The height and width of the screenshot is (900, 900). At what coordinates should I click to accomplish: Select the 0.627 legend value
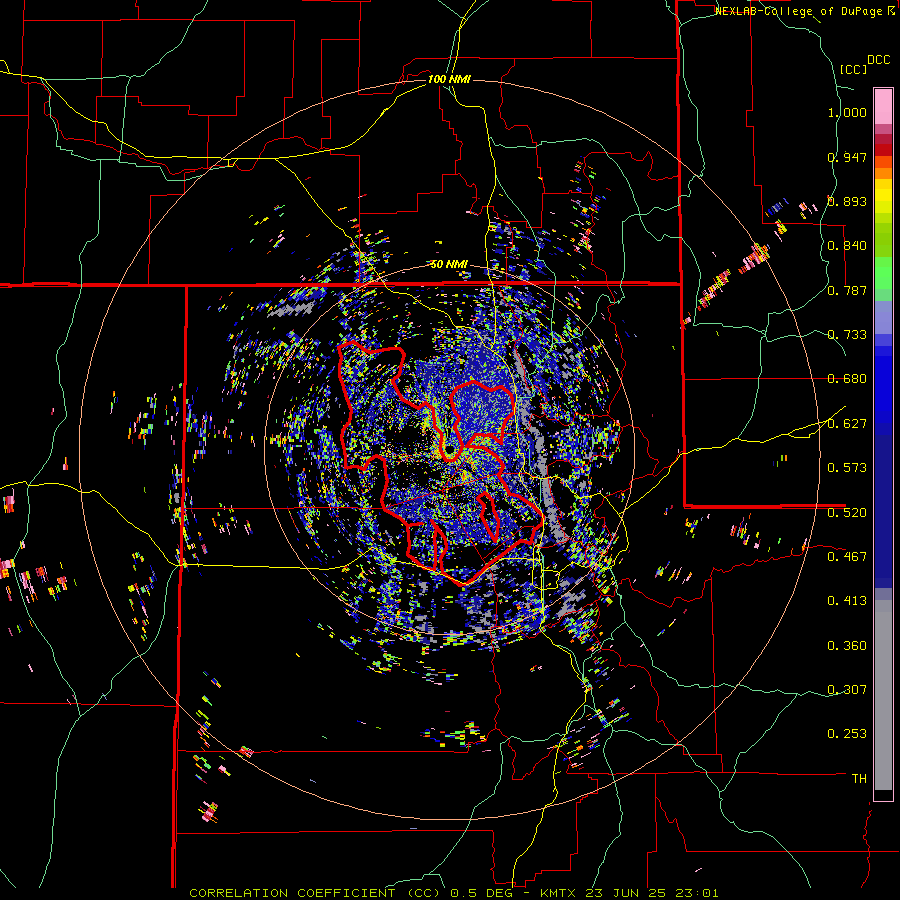click(x=847, y=423)
